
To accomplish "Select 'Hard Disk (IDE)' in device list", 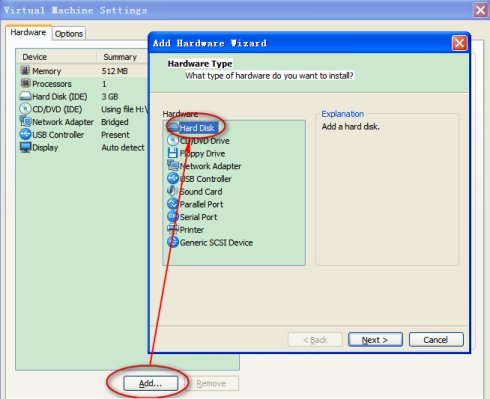I will [83, 96].
